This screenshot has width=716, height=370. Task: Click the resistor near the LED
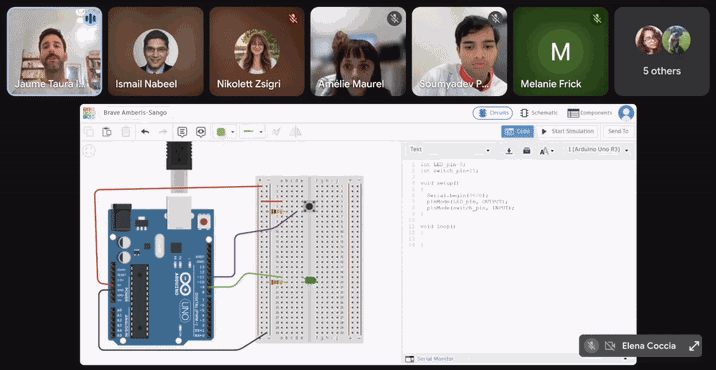(277, 282)
